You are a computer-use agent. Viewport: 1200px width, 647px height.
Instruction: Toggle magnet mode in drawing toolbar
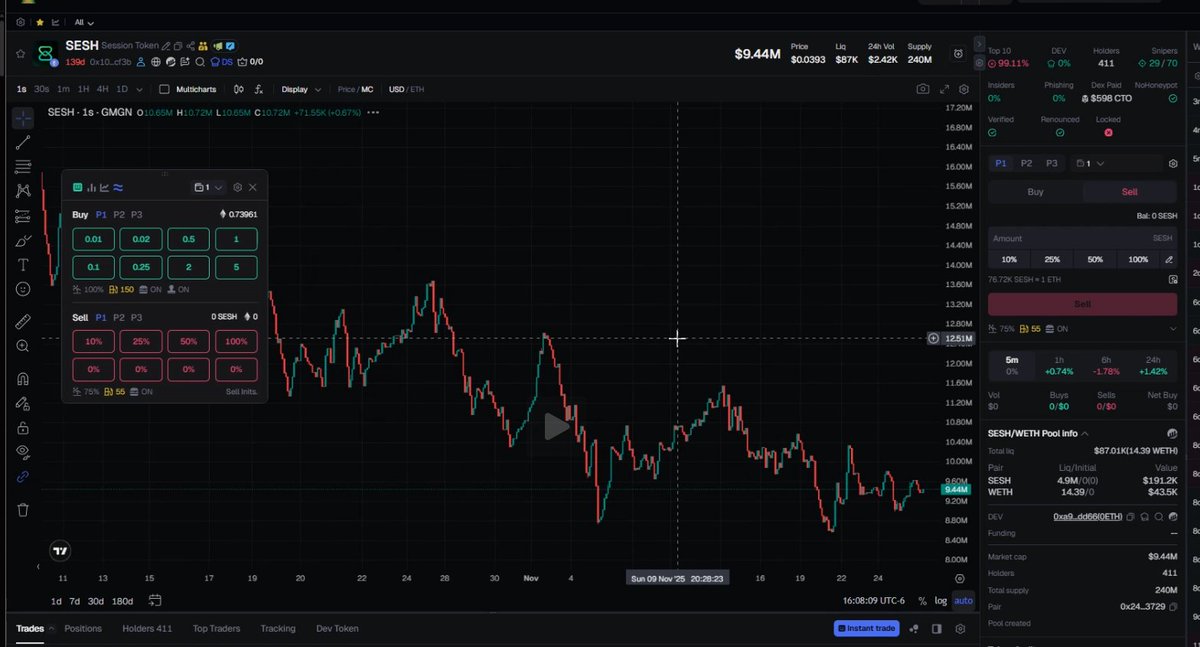tap(23, 378)
